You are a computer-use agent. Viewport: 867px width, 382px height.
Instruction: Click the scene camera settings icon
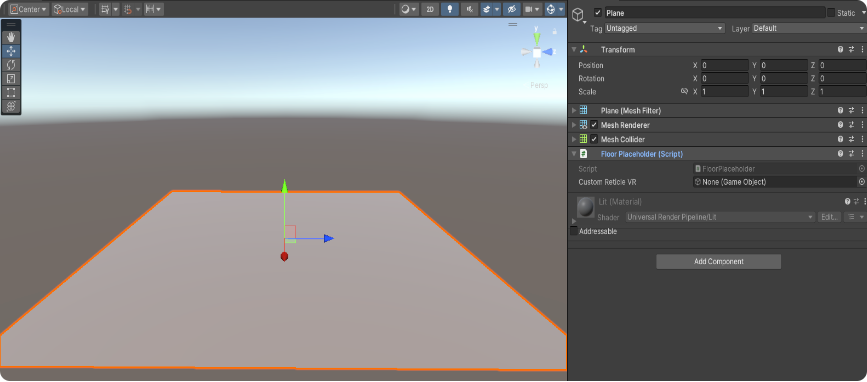click(529, 9)
